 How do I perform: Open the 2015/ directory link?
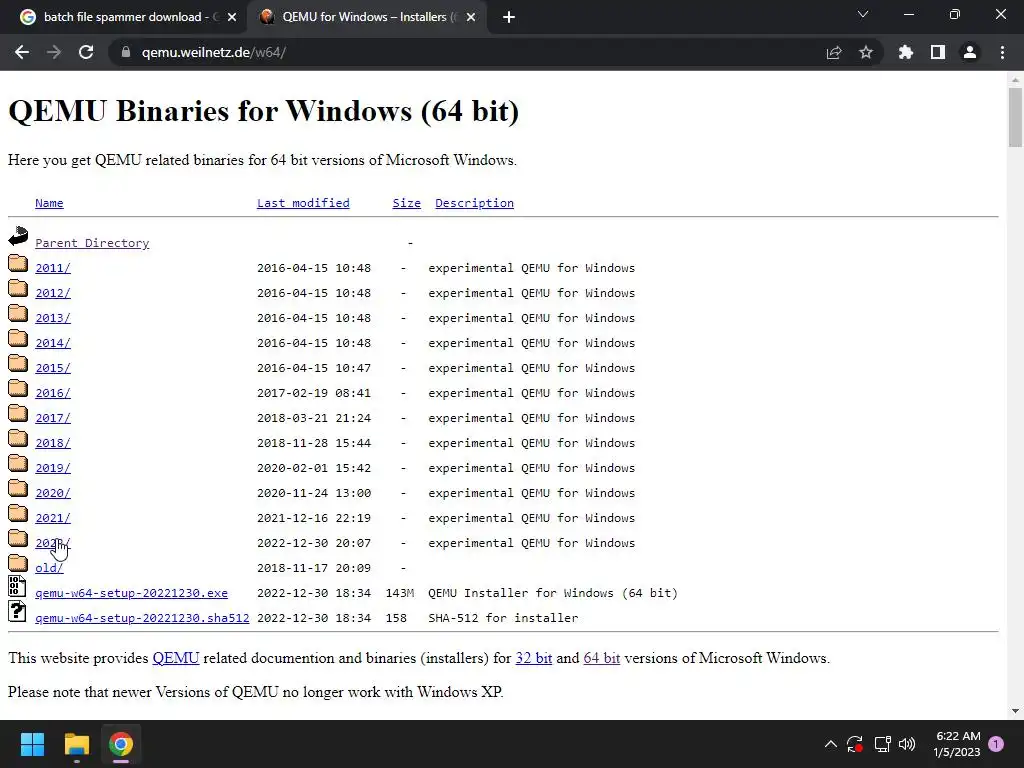click(x=53, y=368)
